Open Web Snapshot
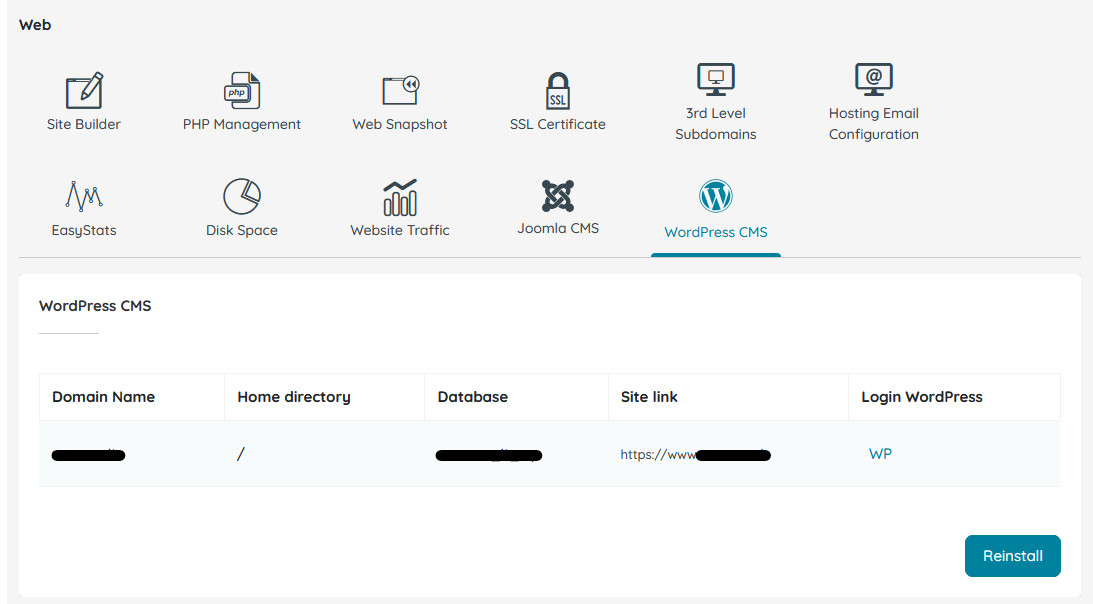The height and width of the screenshot is (604, 1093). (399, 95)
